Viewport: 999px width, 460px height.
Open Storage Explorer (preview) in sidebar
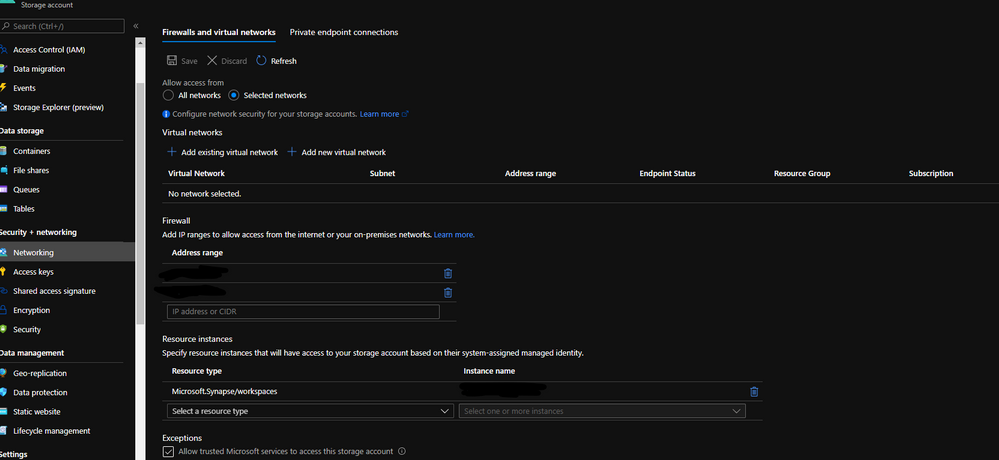[x=58, y=107]
